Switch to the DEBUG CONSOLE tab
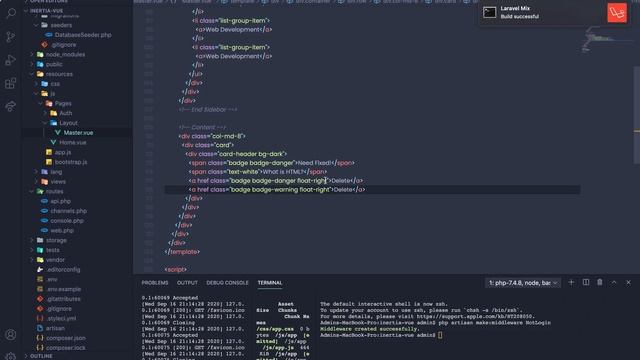Viewport: 640px width, 360px height. 227,282
